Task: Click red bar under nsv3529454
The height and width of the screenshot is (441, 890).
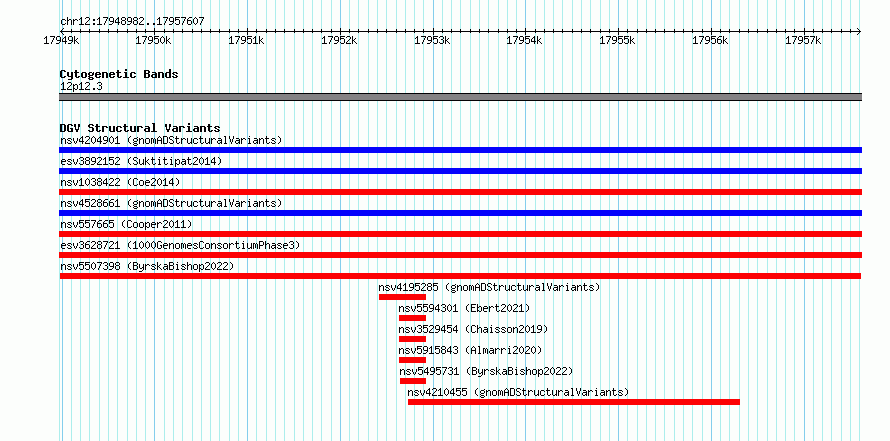Action: tap(412, 339)
